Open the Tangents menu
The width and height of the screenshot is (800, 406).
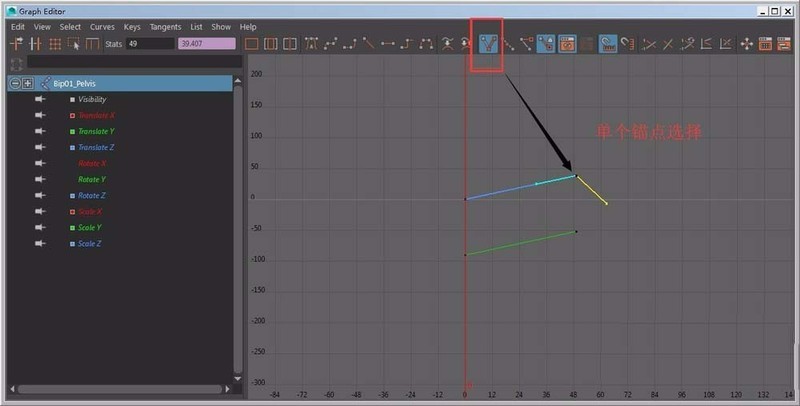point(165,27)
